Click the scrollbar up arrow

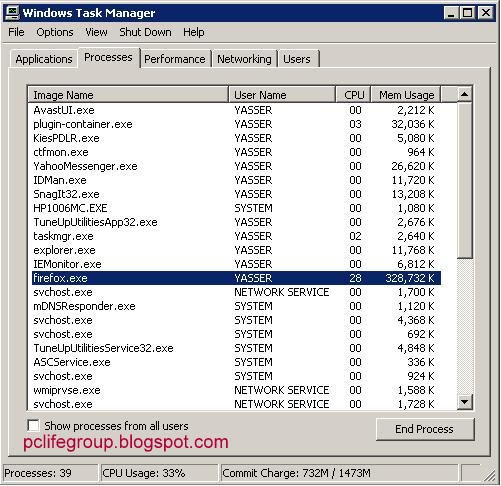click(x=465, y=95)
